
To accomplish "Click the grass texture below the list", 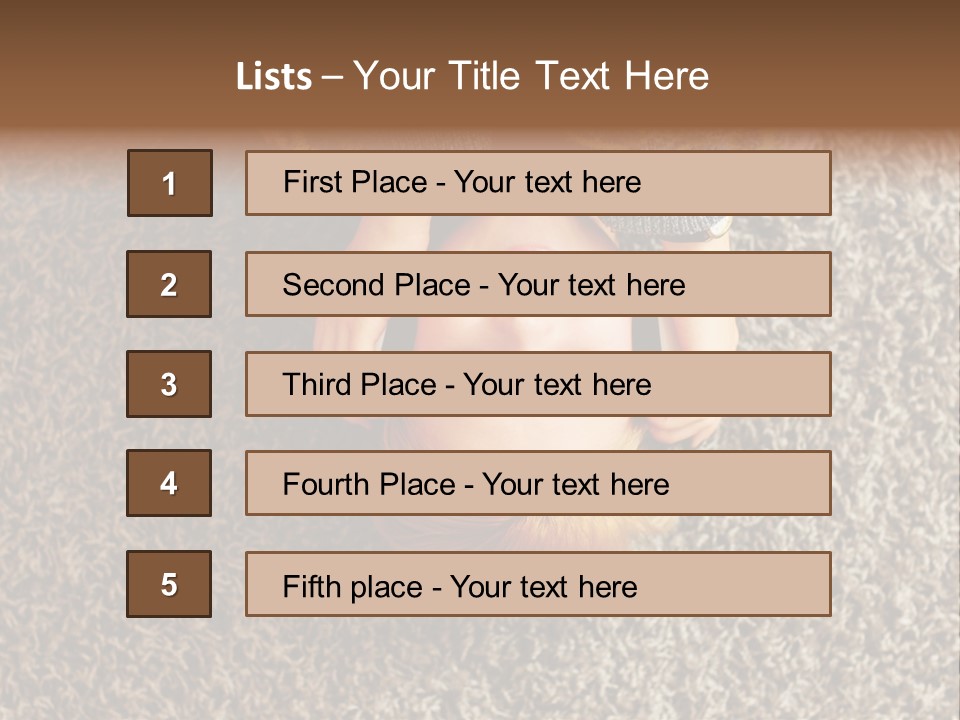I will coord(480,670).
